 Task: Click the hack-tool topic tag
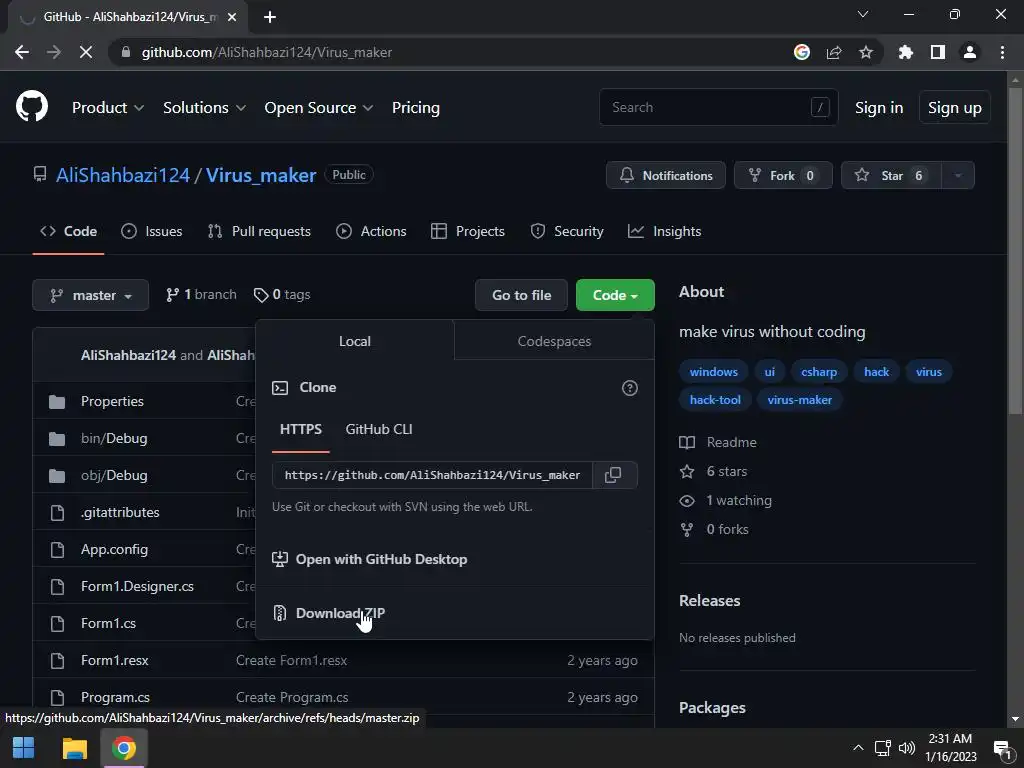[x=715, y=400]
